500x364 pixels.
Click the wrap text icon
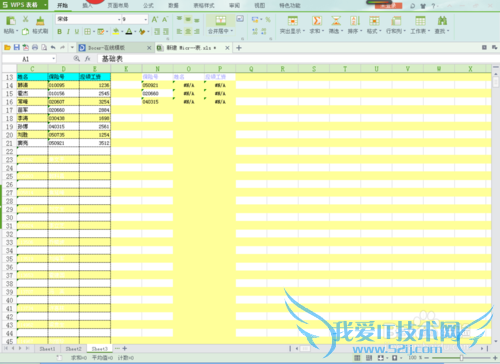(240, 19)
